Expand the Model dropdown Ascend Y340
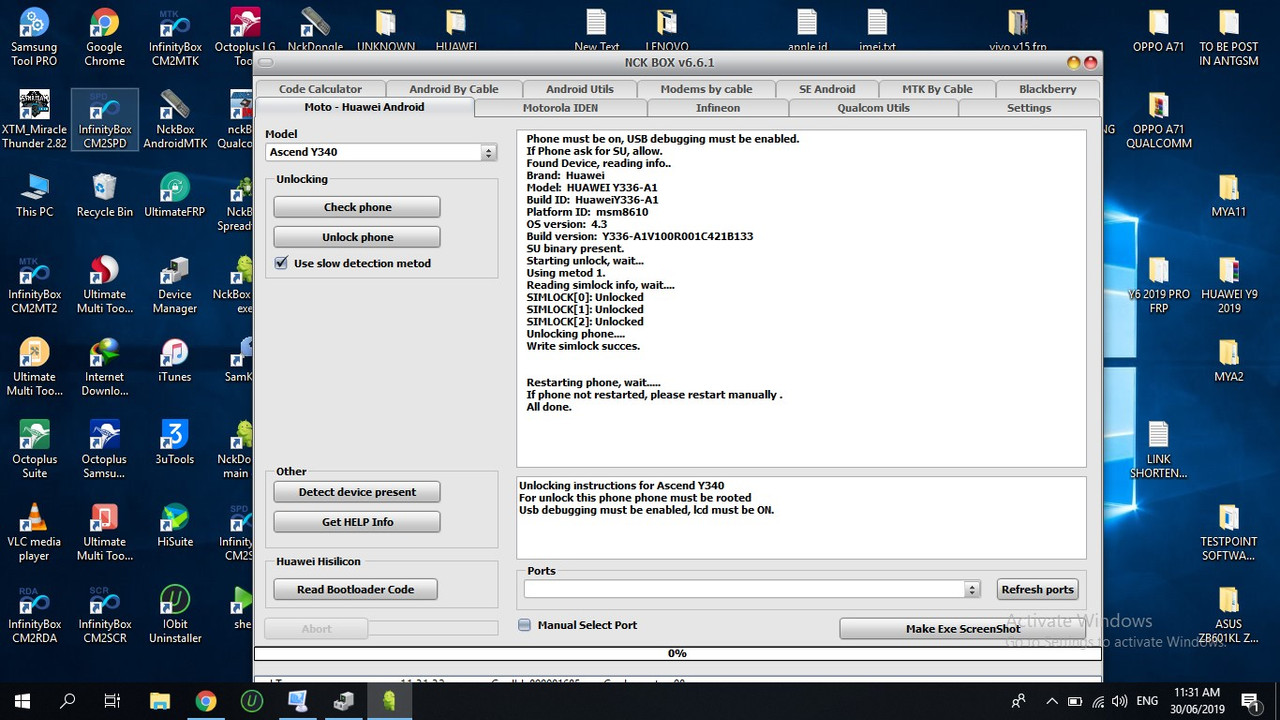This screenshot has height=720, width=1280. (489, 152)
